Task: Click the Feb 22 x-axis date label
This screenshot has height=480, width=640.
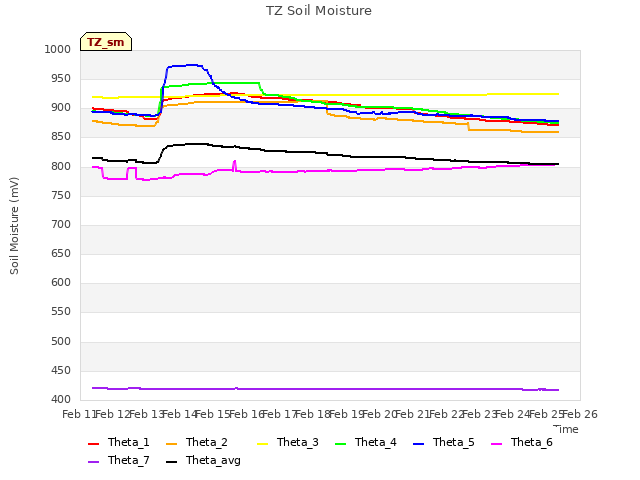Action: 446,414
